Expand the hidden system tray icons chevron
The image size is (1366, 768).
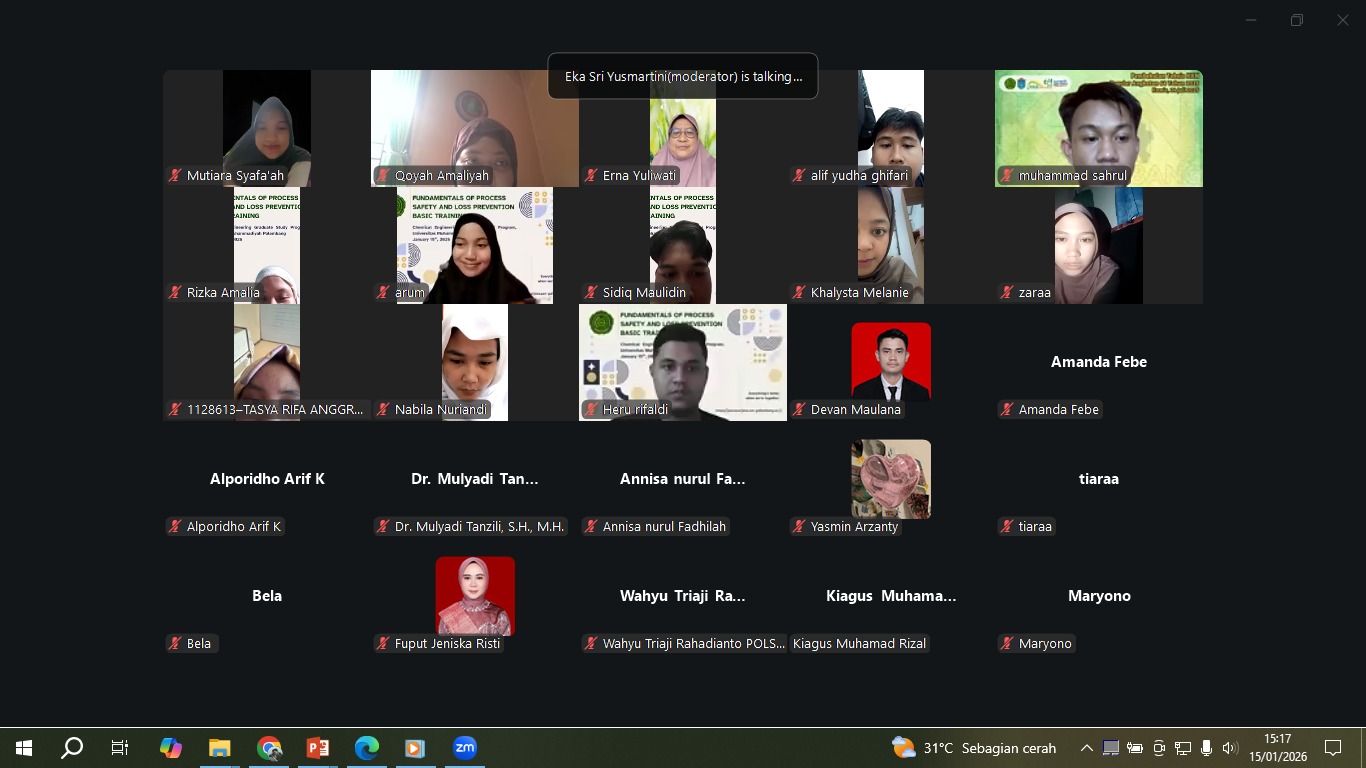pyautogui.click(x=1087, y=748)
